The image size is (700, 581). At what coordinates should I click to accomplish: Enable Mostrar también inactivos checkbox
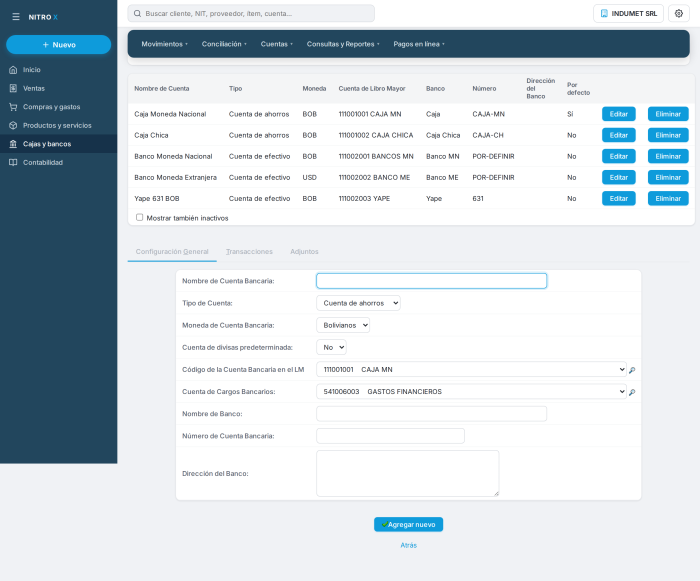coord(139,217)
